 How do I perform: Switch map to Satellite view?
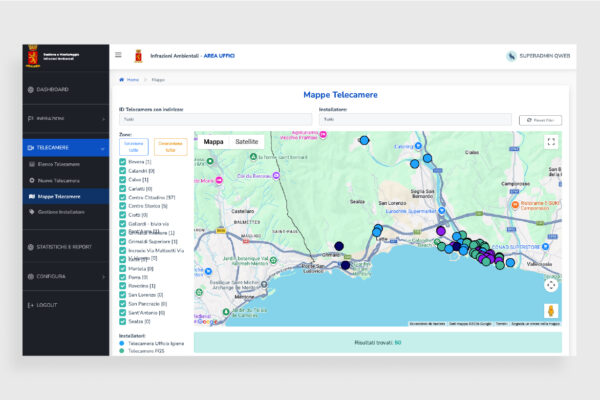[246, 142]
